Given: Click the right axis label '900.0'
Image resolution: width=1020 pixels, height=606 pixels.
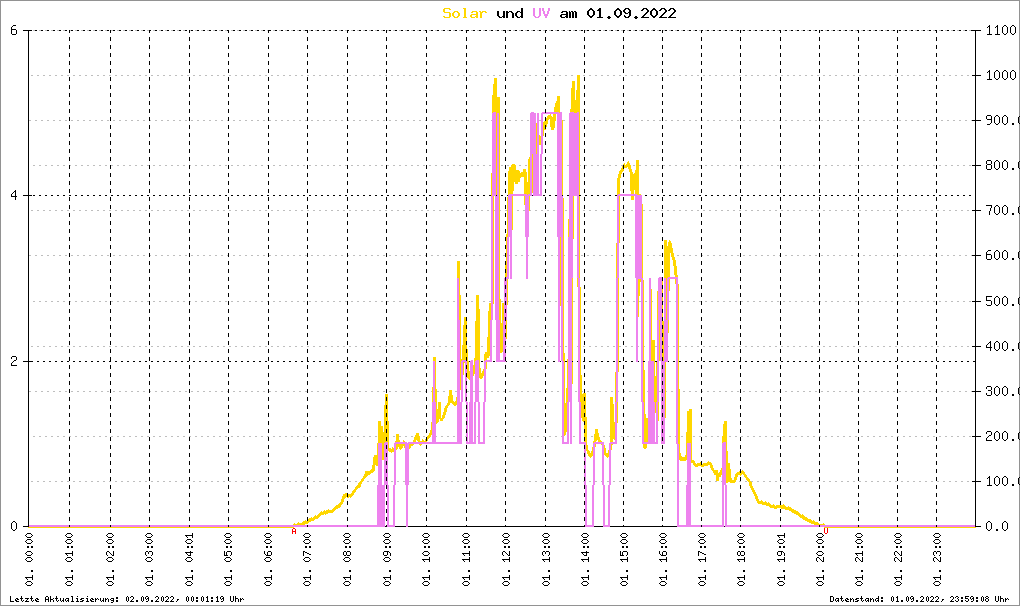Looking at the screenshot, I should 1002,120.
